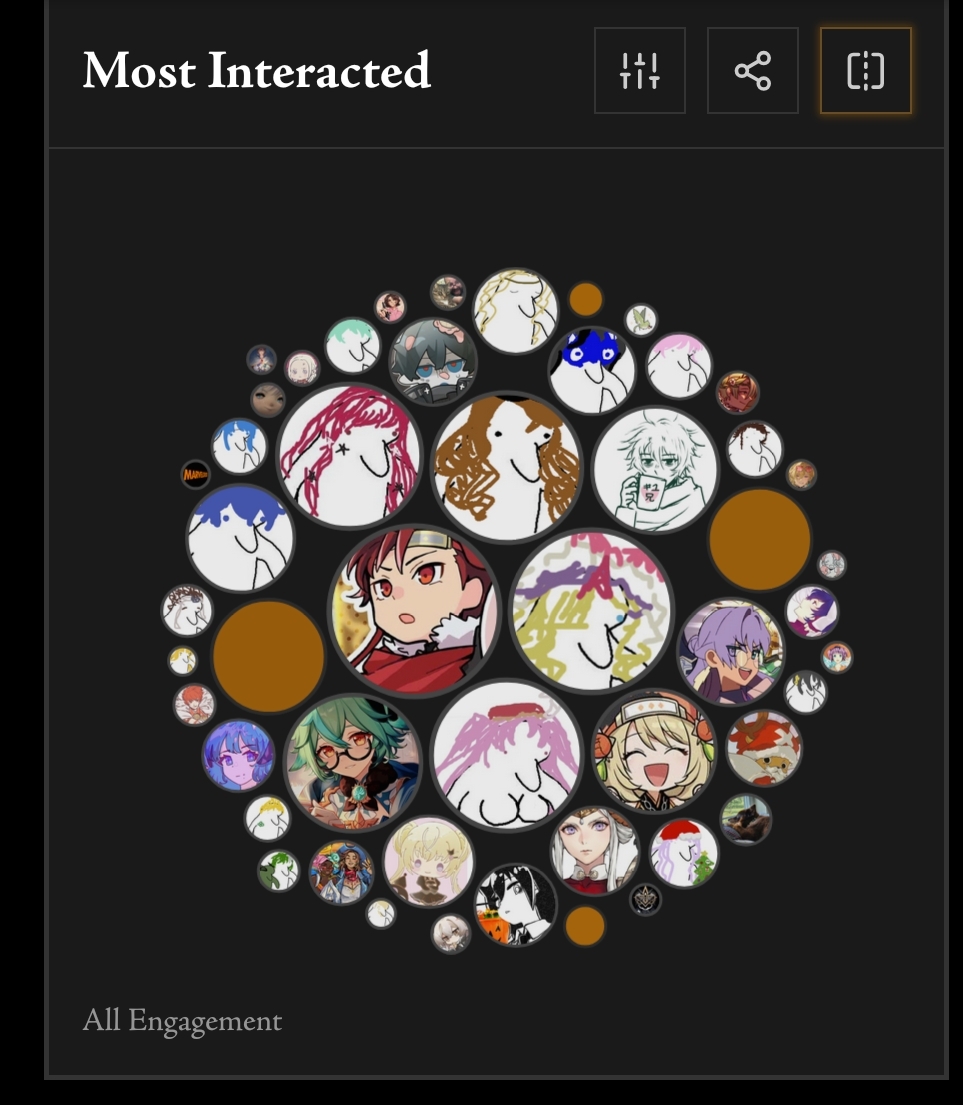Select the pink hair red hat doodle
The height and width of the screenshot is (1105, 963).
coord(507,755)
